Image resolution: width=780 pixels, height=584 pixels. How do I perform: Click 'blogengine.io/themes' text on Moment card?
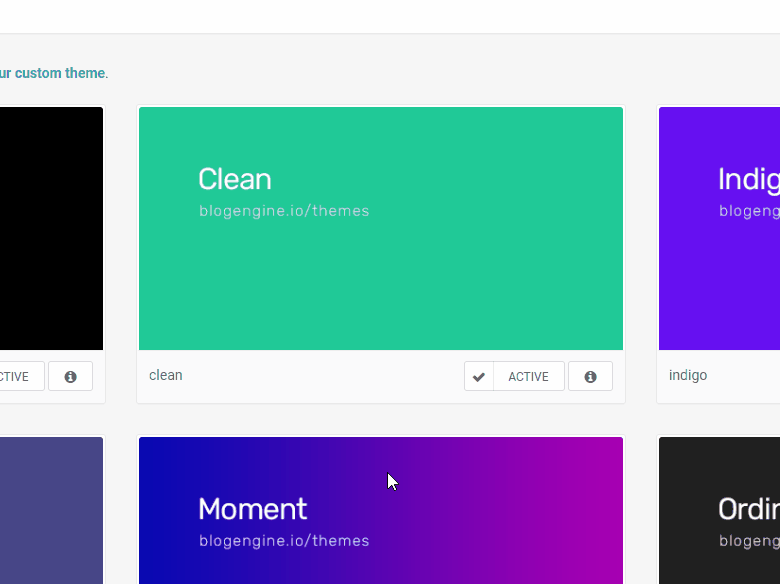(x=284, y=541)
